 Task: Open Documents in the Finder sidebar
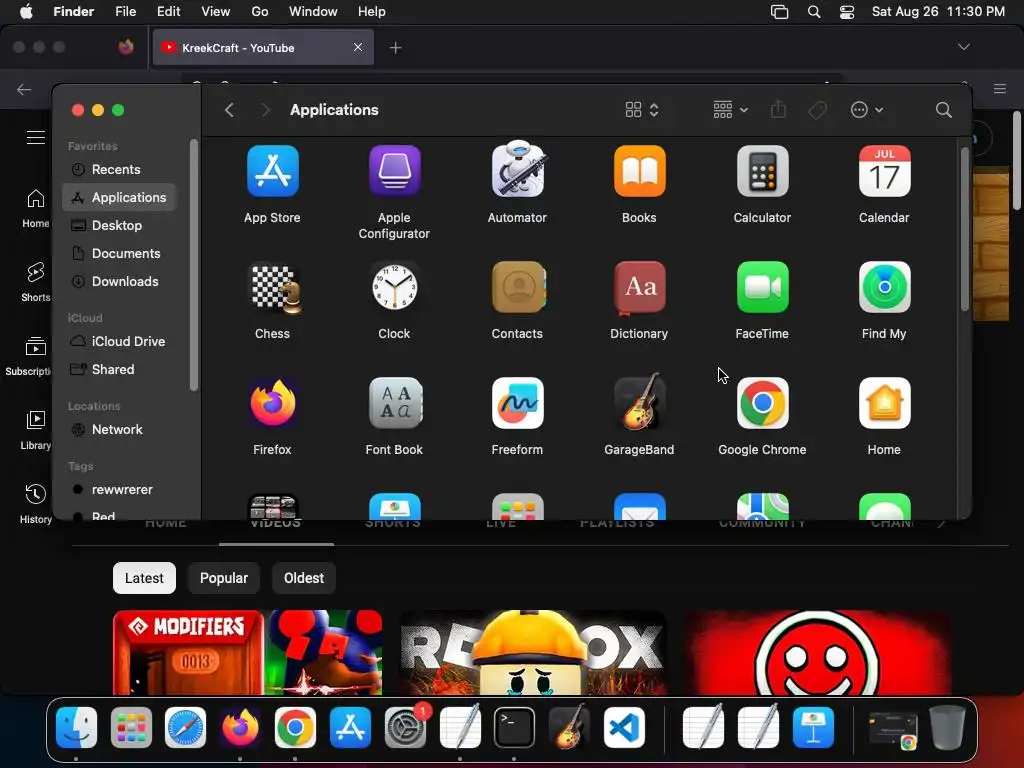[x=120, y=253]
